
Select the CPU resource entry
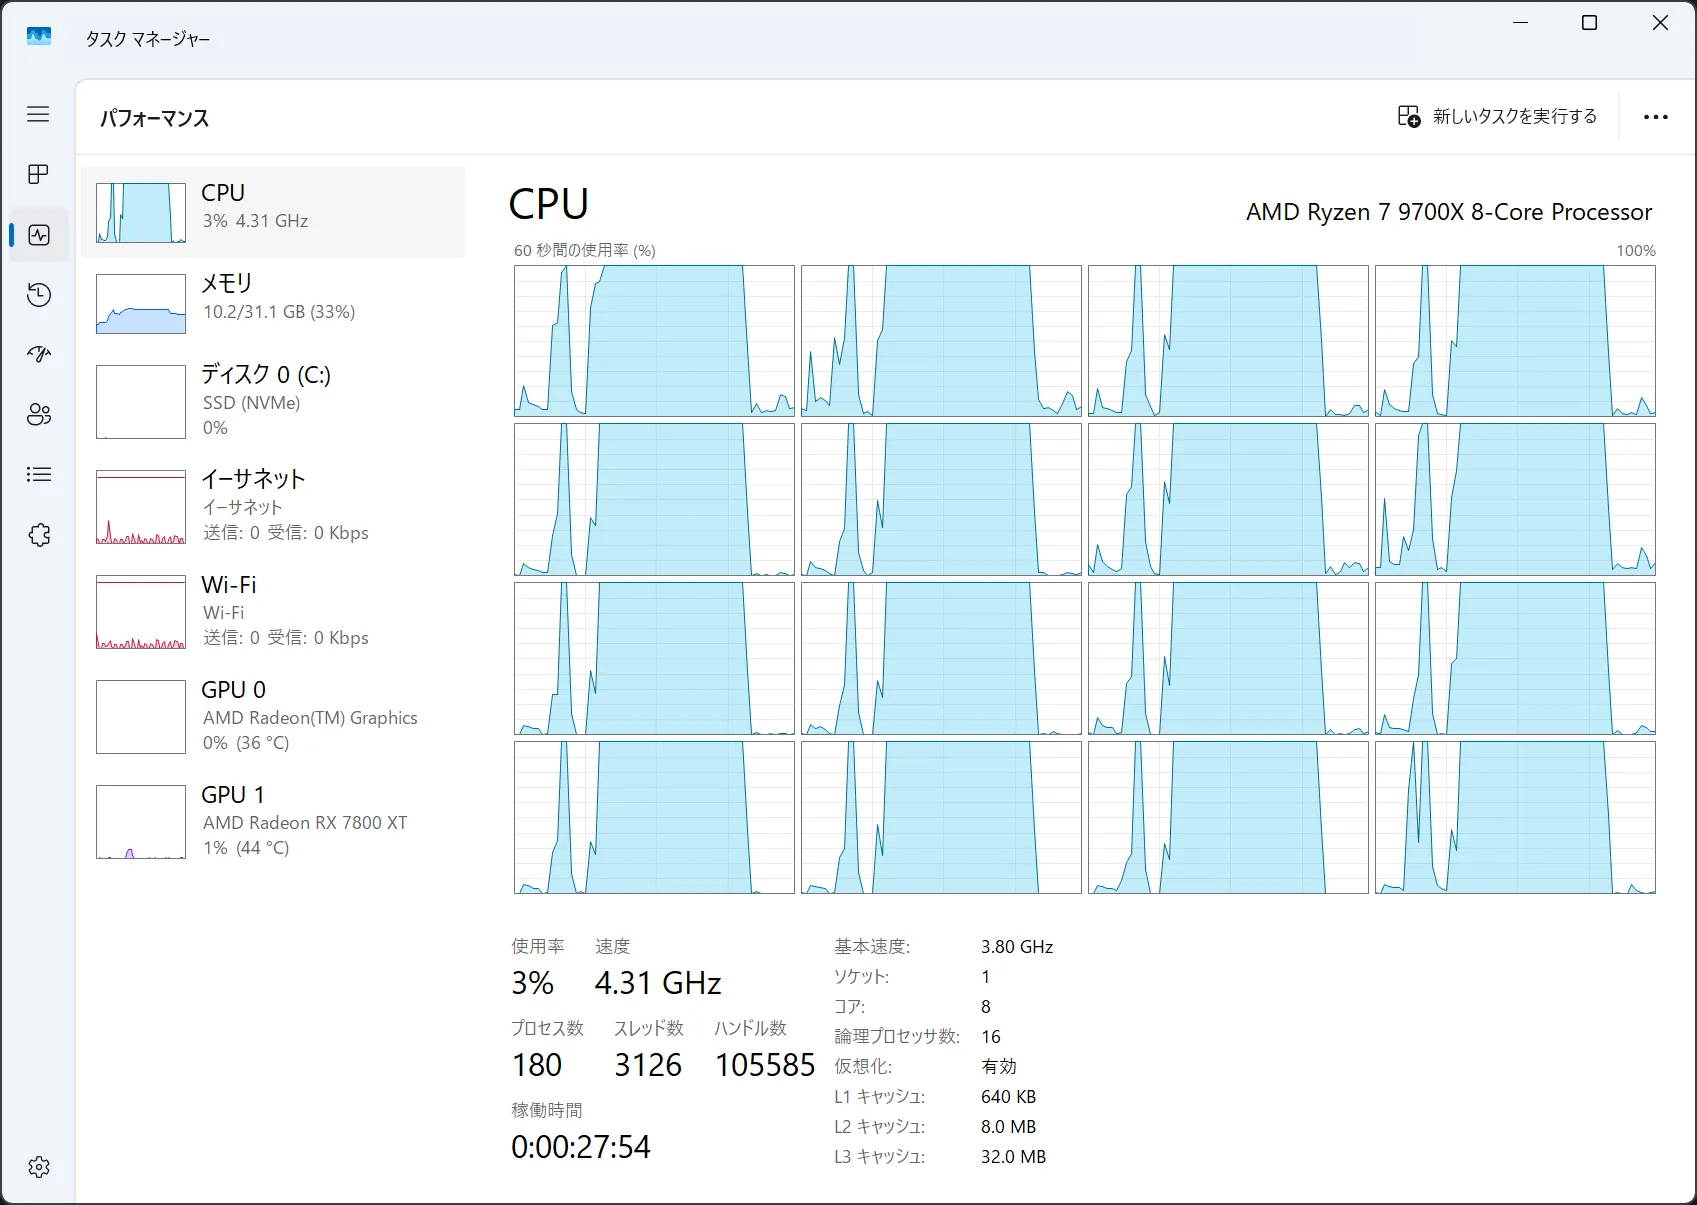click(273, 212)
